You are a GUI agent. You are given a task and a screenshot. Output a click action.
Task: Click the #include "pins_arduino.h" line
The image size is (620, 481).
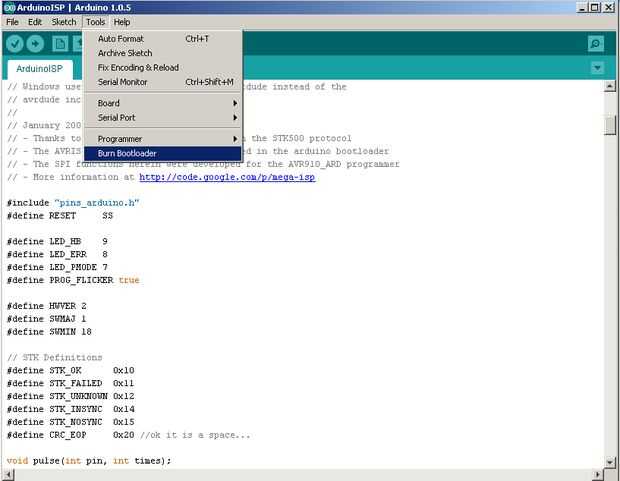pyautogui.click(x=73, y=203)
